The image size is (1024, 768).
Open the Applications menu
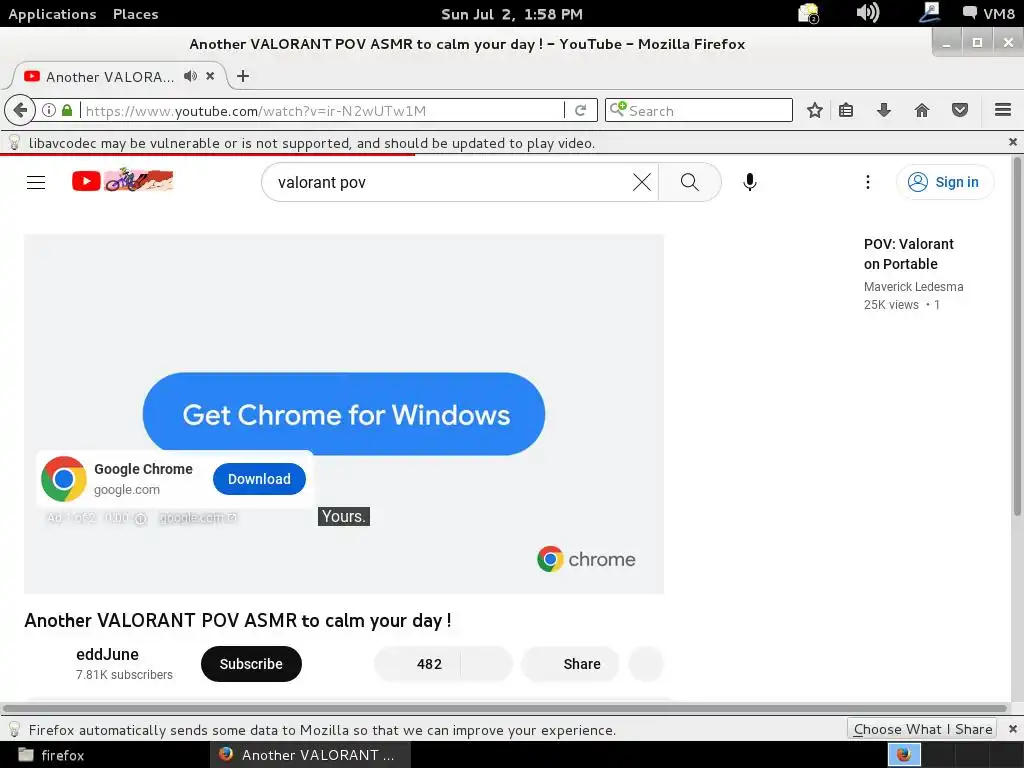tap(52, 14)
